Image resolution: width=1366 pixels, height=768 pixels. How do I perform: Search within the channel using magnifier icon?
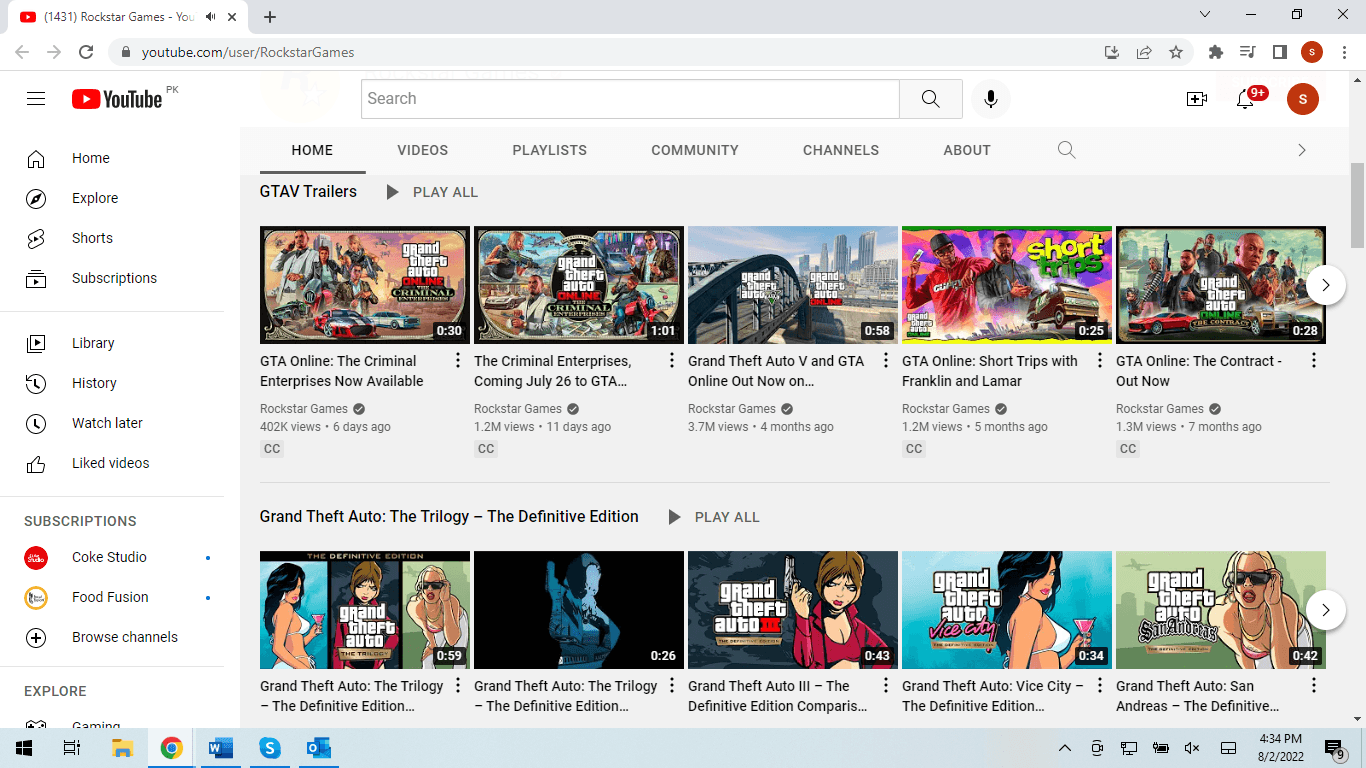click(1066, 150)
